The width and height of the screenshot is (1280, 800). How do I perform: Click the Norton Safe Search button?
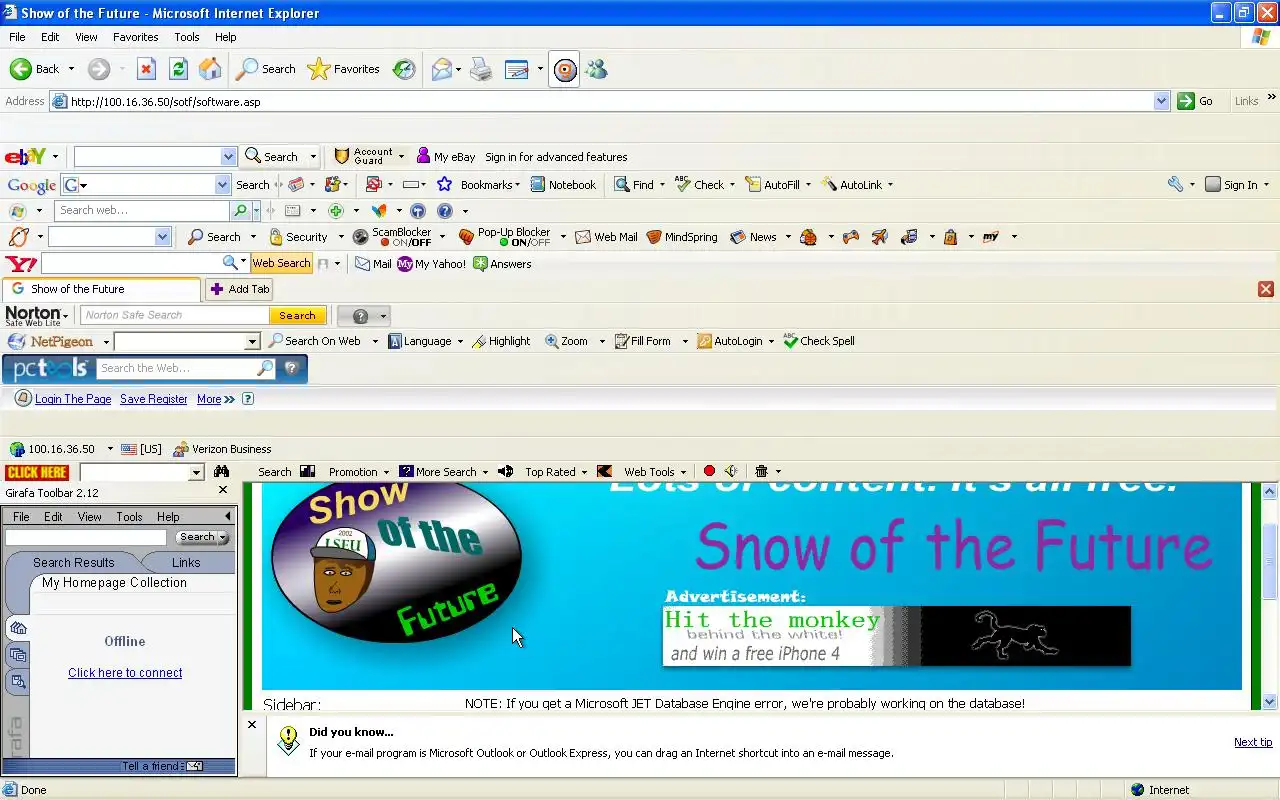297,315
